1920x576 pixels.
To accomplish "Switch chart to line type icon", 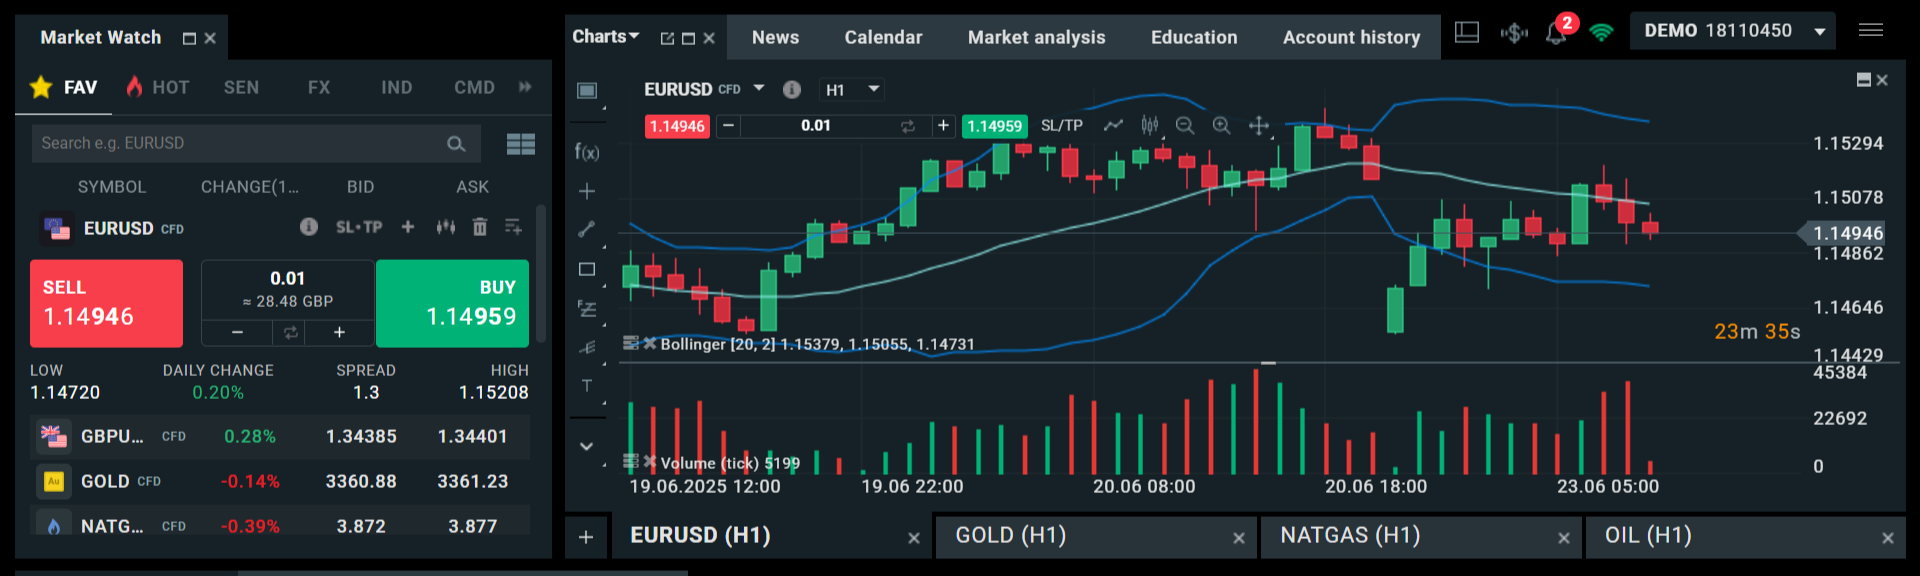I will click(x=1113, y=125).
